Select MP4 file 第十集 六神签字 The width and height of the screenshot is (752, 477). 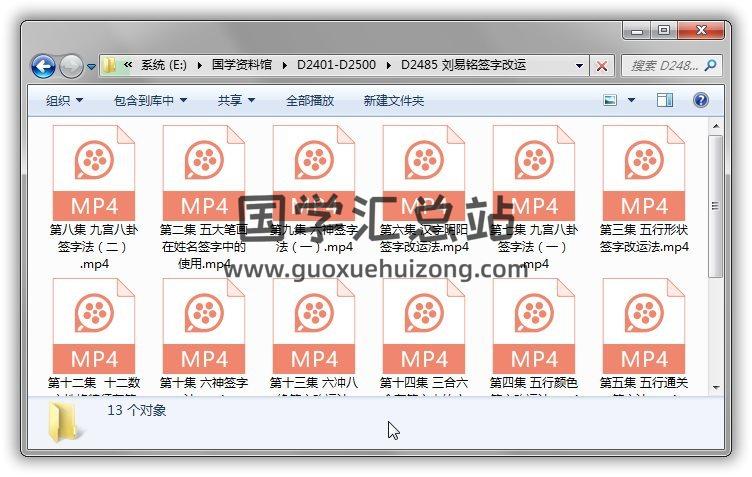tap(204, 336)
